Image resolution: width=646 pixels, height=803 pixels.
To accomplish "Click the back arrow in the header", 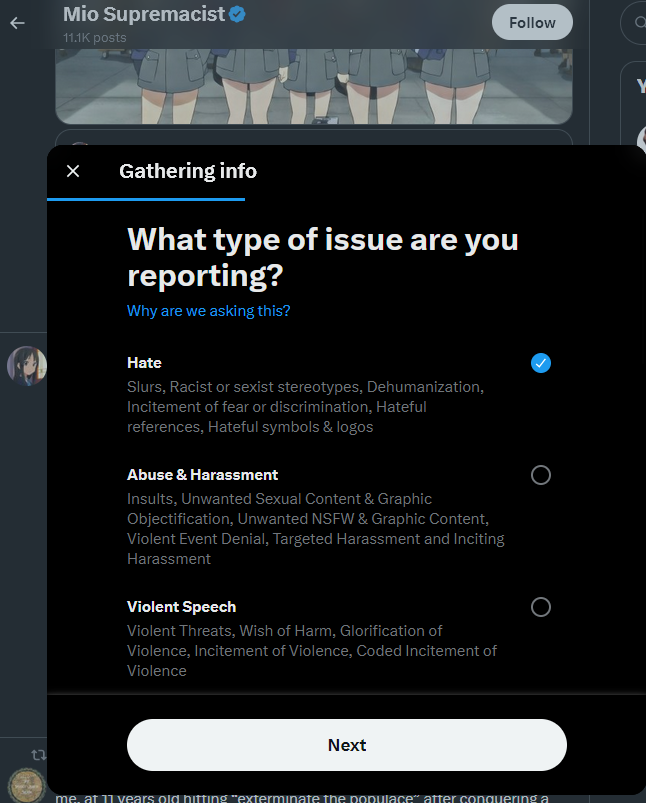I will [17, 23].
